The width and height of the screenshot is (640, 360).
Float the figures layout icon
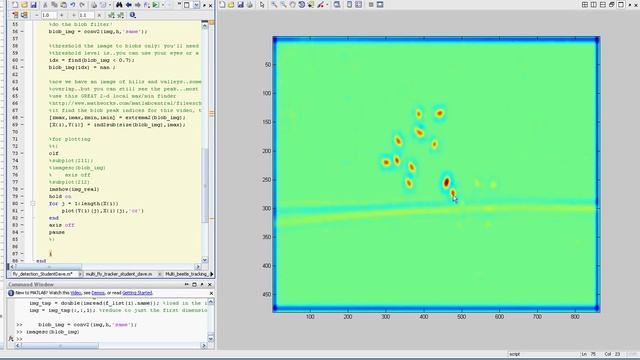pos(611,4)
